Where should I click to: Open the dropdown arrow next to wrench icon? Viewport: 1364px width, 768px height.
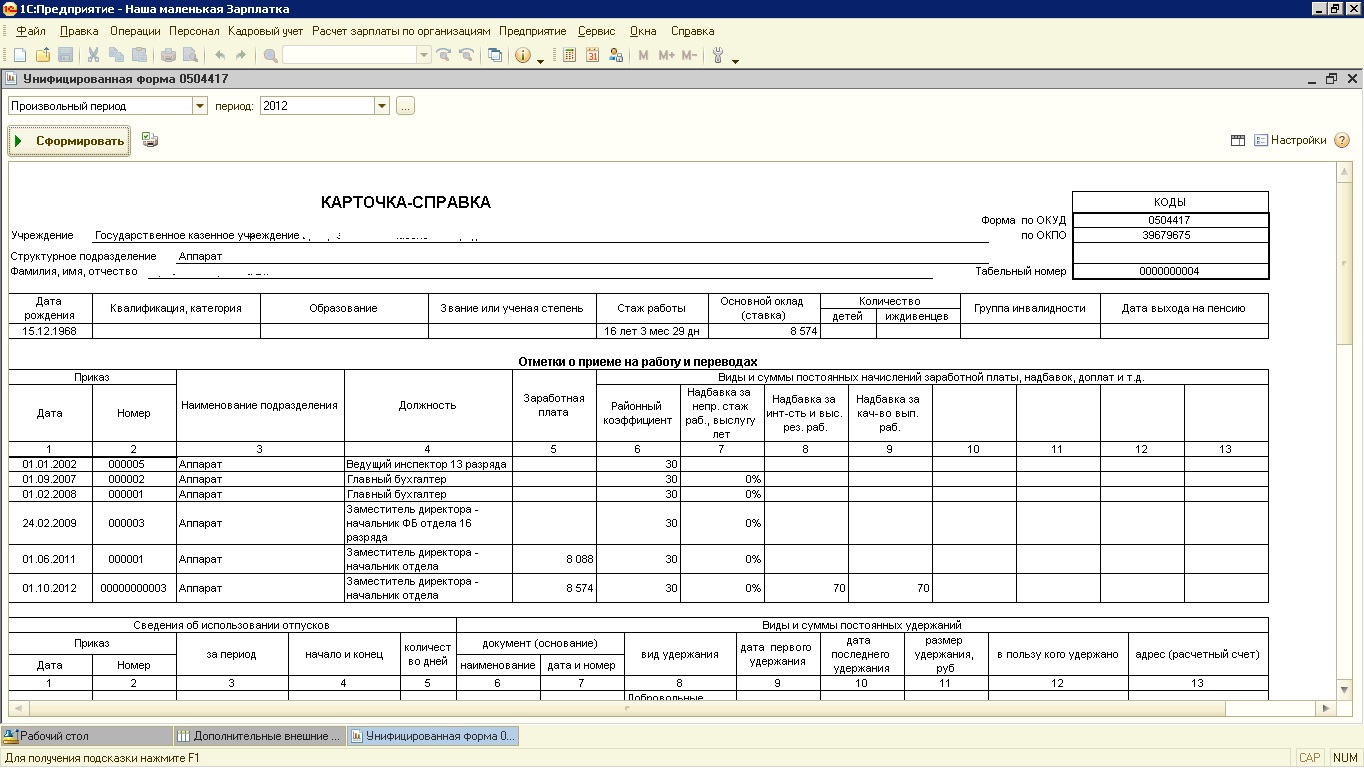[x=735, y=60]
